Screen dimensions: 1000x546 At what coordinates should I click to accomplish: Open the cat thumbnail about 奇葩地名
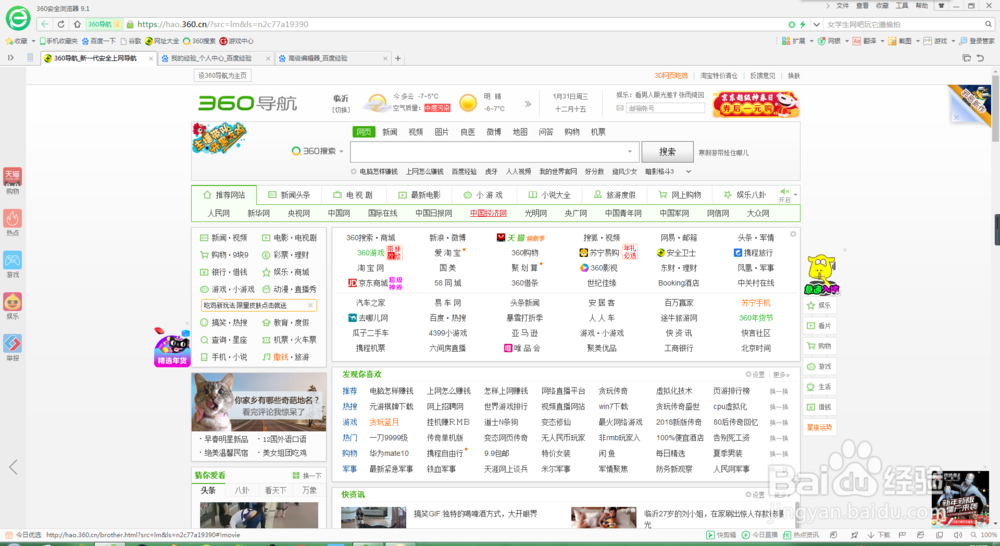pos(259,402)
